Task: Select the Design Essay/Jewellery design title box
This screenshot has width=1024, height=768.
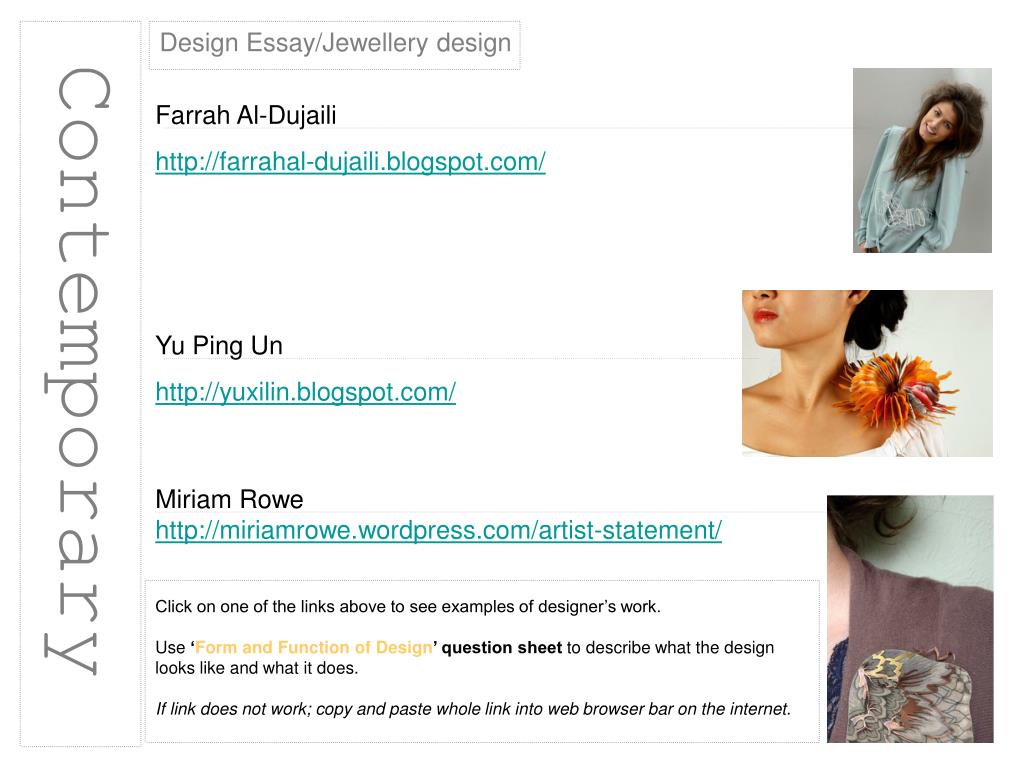Action: pyautogui.click(x=334, y=45)
